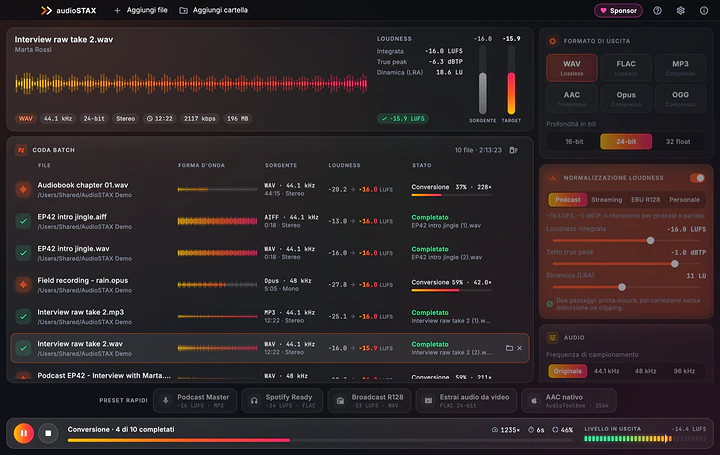Image resolution: width=720 pixels, height=455 pixels.
Task: Stop the batch conversion
Action: click(x=48, y=433)
